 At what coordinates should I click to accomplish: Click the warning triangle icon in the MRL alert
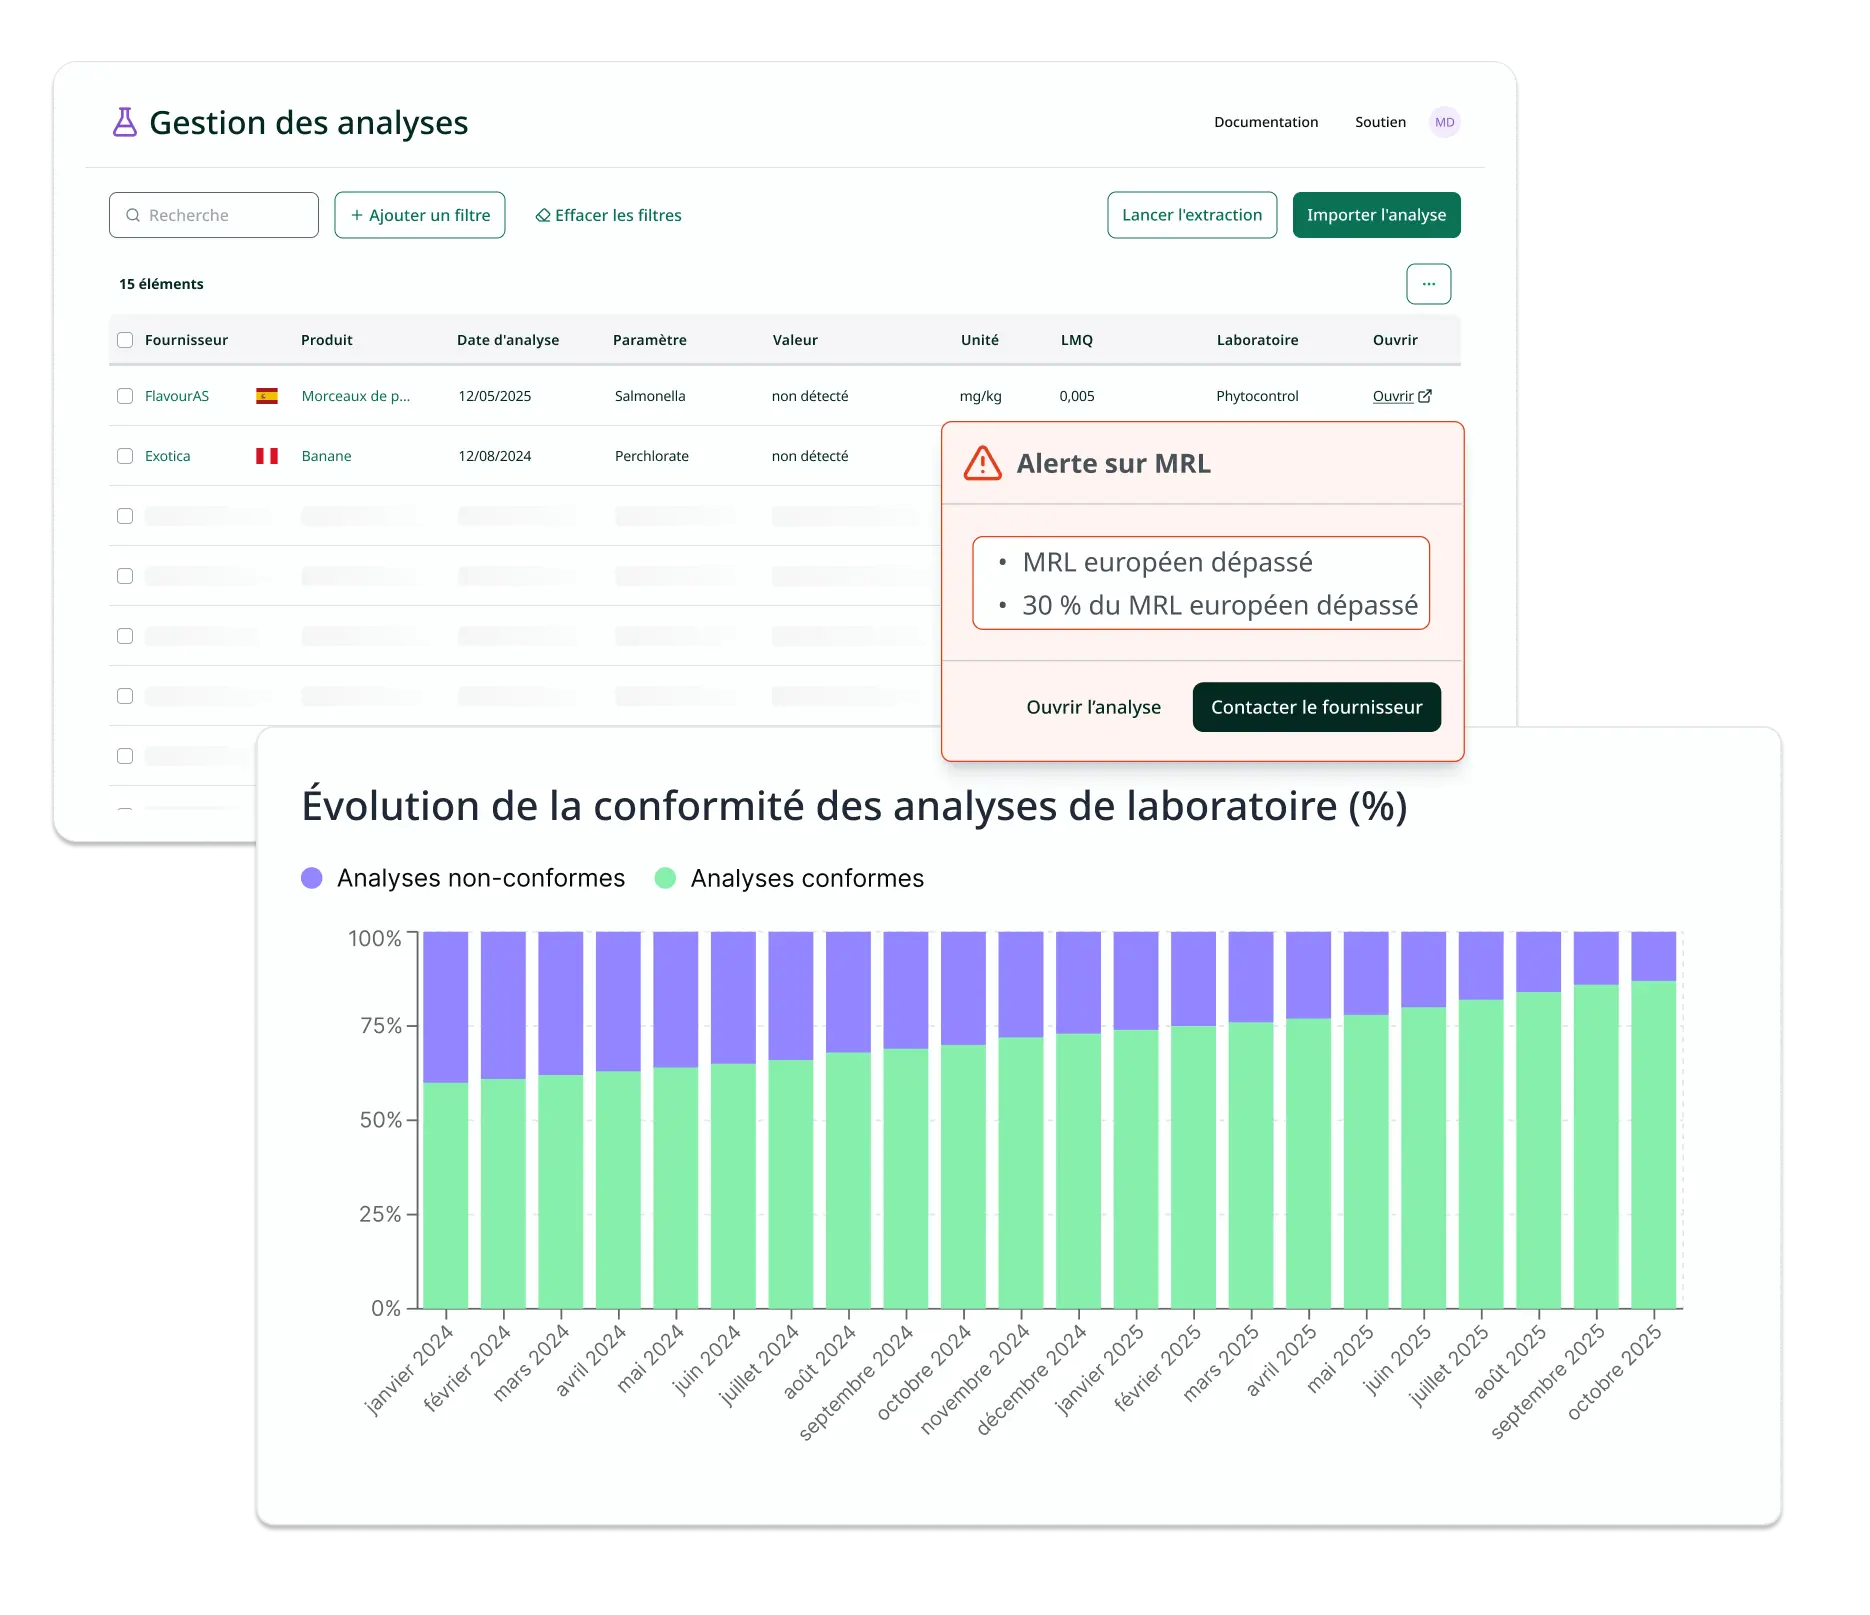pyautogui.click(x=983, y=463)
